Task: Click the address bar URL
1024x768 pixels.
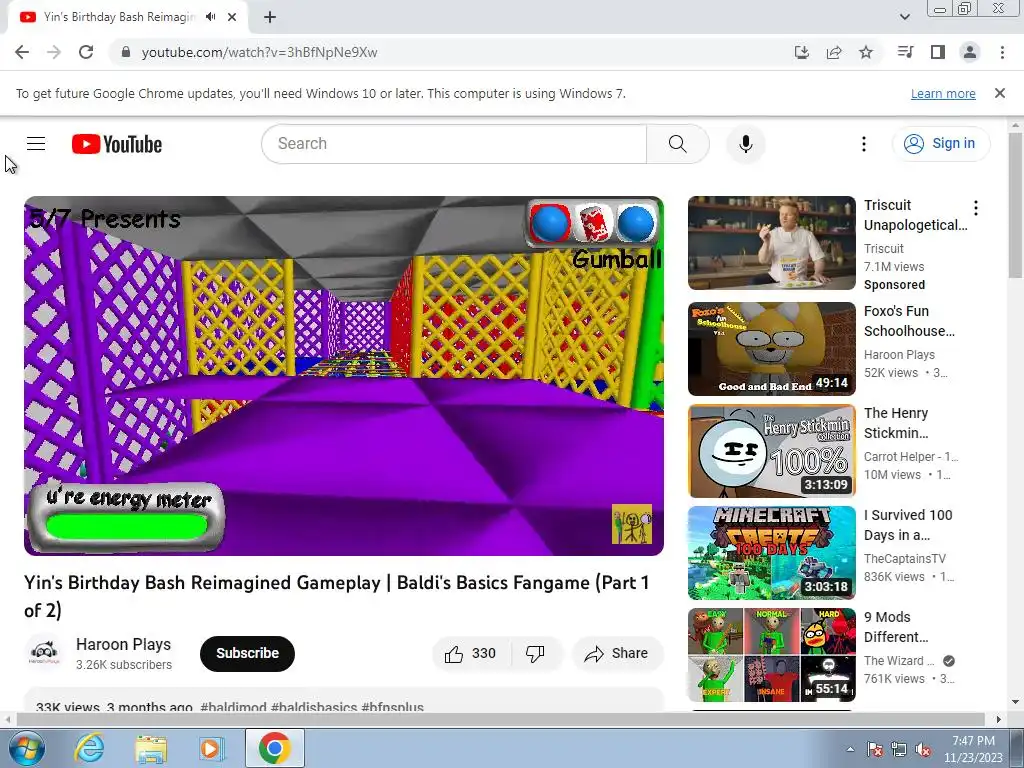Action: 259,52
